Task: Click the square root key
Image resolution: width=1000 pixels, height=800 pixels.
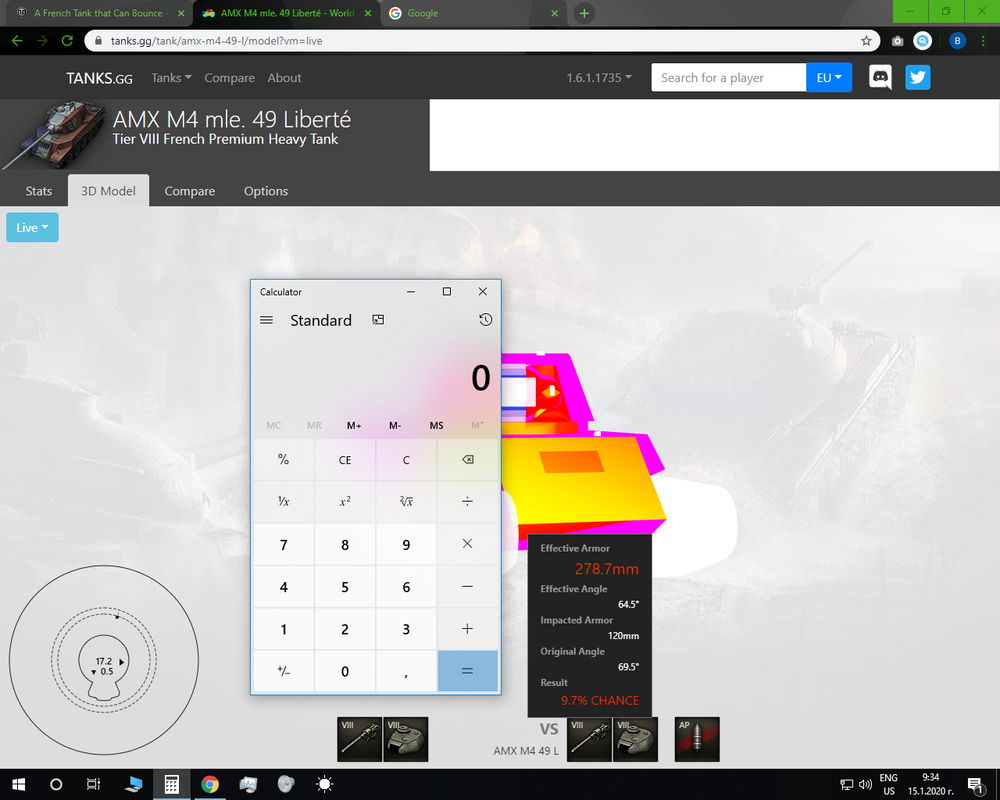Action: (x=406, y=501)
